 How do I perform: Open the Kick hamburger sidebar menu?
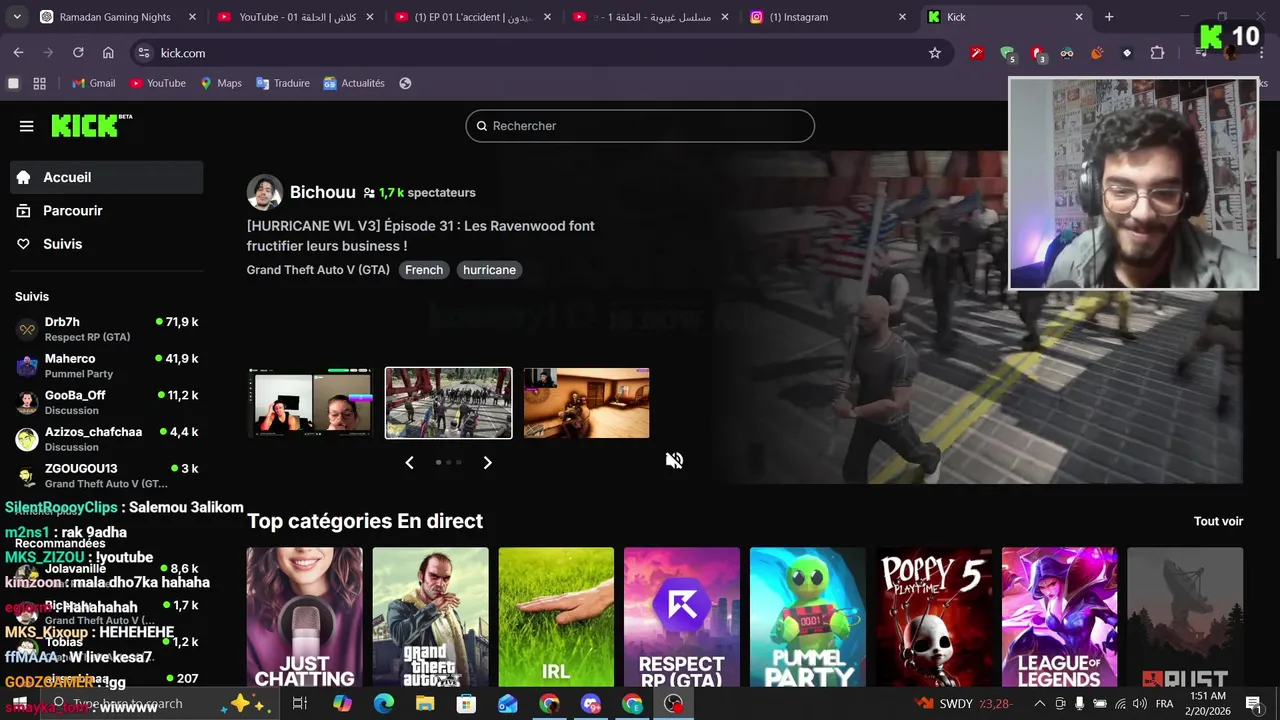tap(26, 126)
